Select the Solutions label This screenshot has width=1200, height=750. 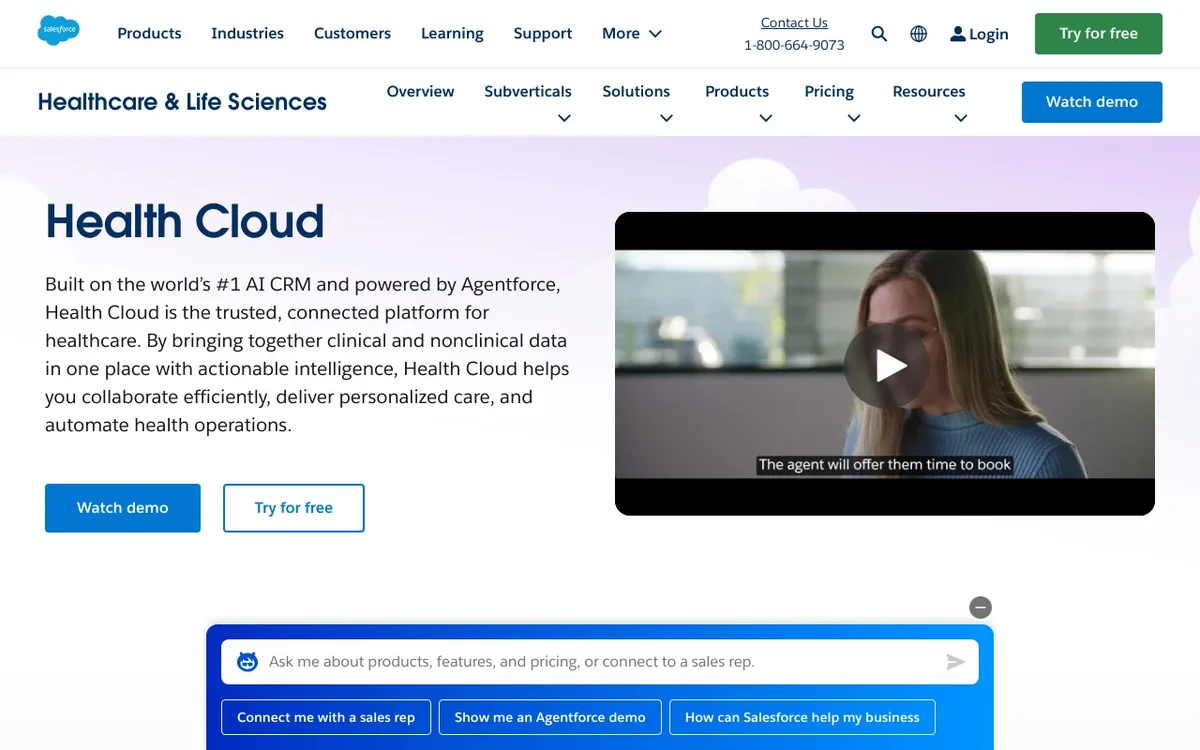click(x=636, y=91)
